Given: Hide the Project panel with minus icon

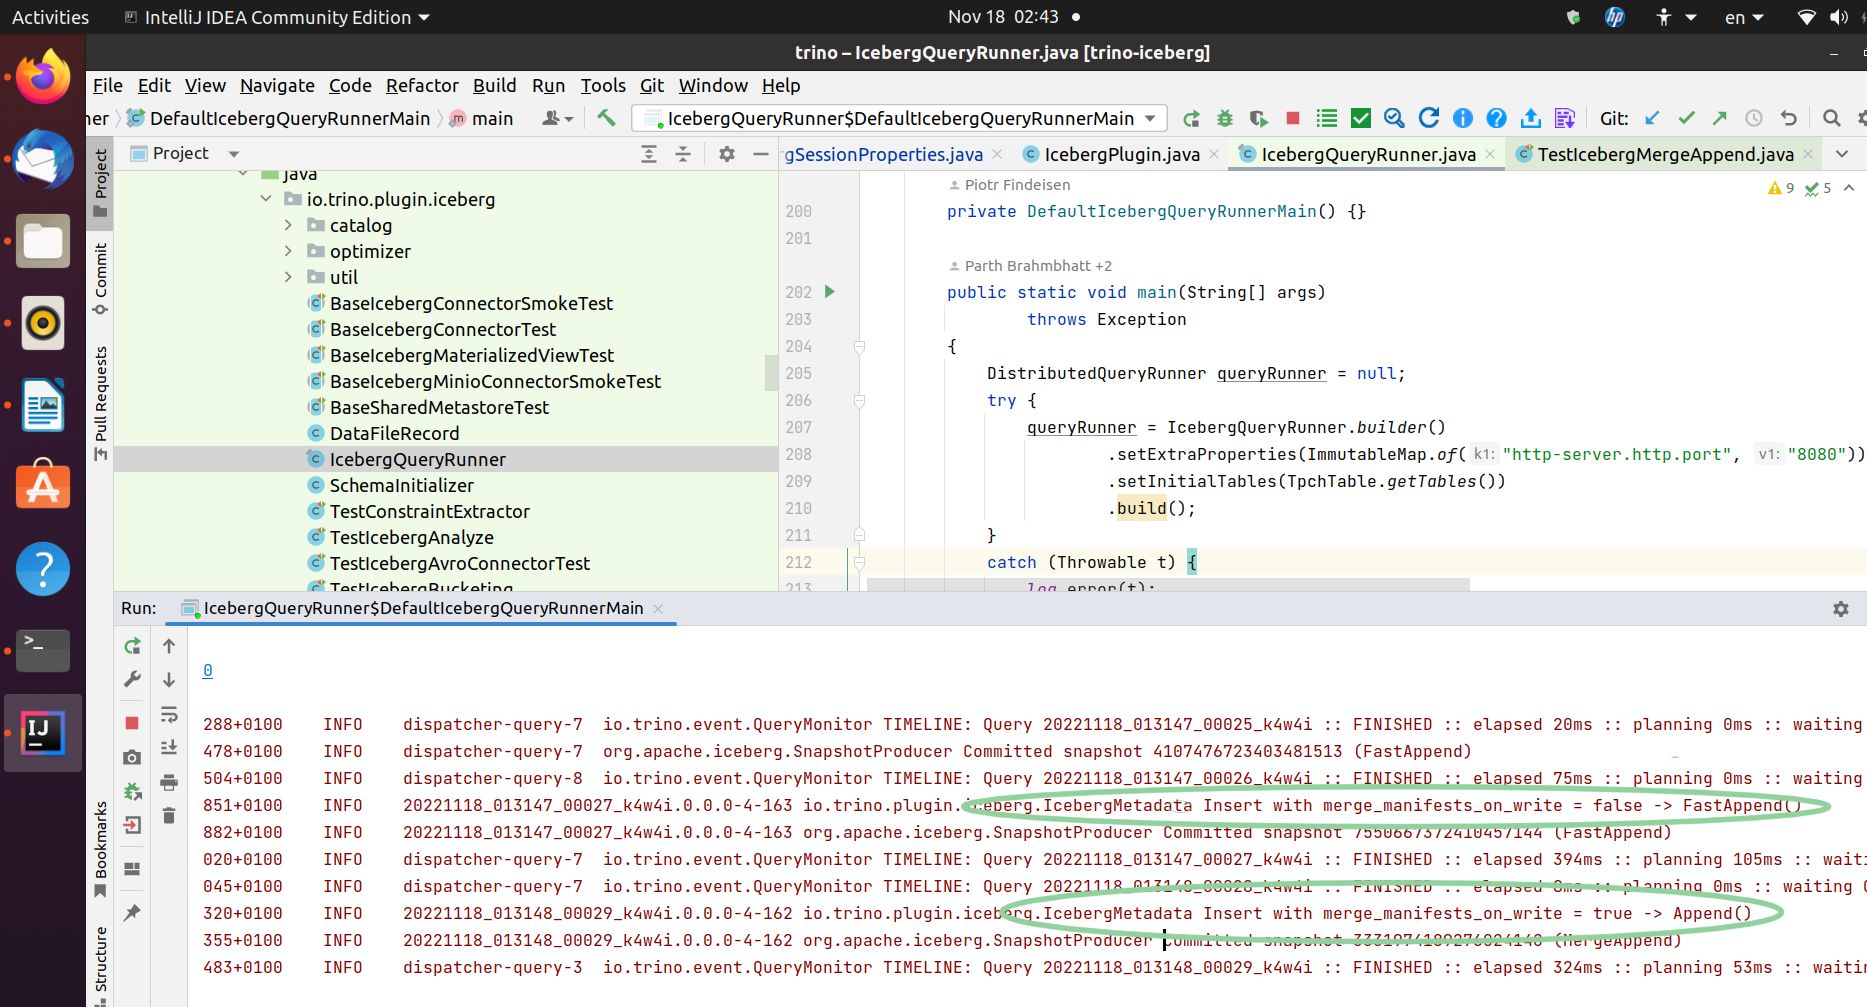Looking at the screenshot, I should [761, 154].
